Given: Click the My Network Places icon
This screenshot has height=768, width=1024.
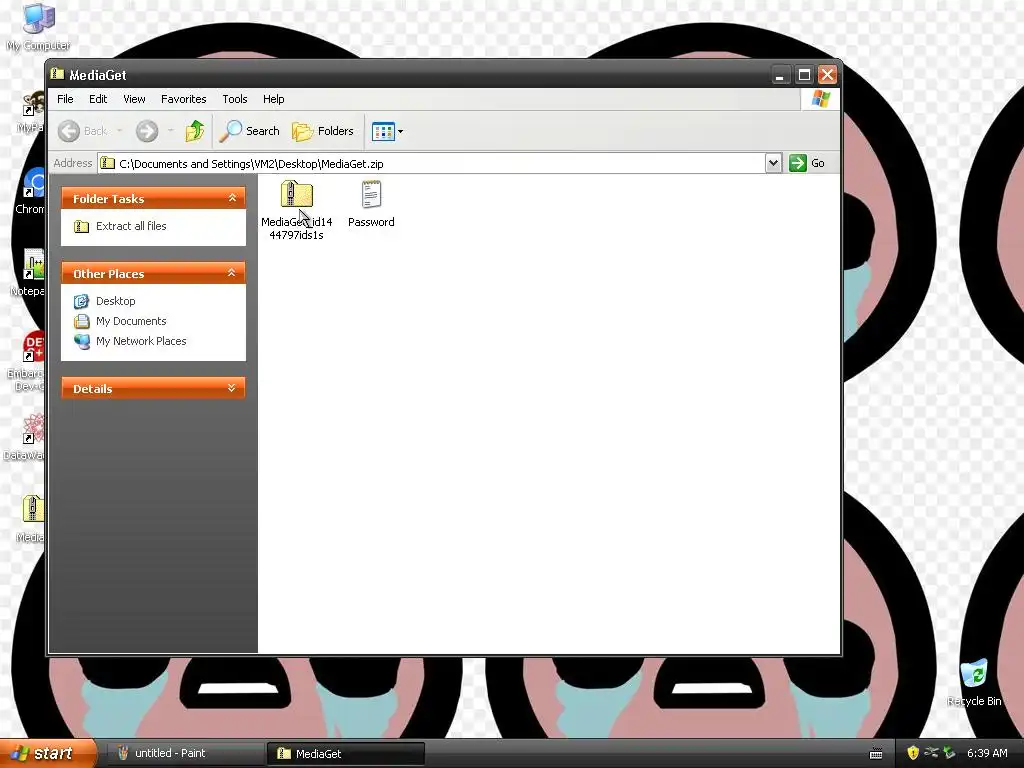Looking at the screenshot, I should tap(82, 341).
